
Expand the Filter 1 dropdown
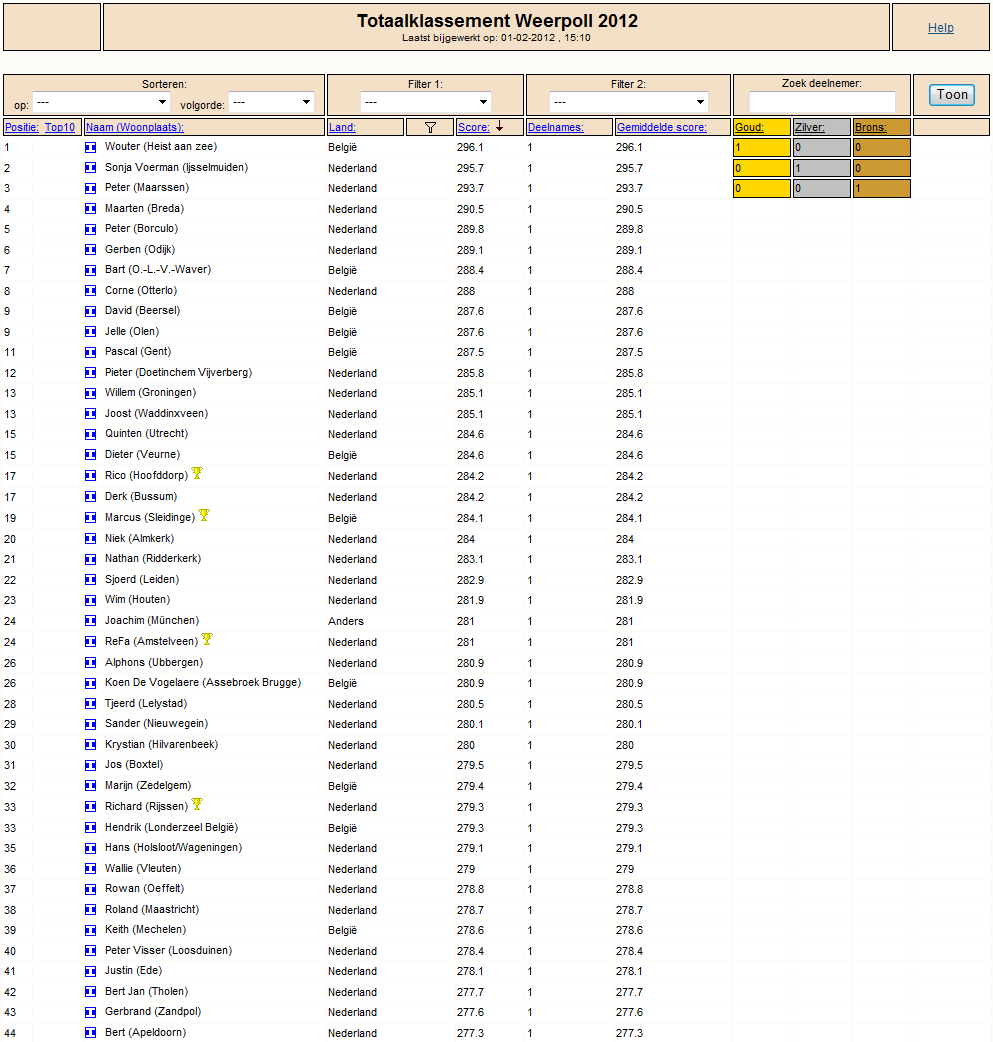coord(426,102)
